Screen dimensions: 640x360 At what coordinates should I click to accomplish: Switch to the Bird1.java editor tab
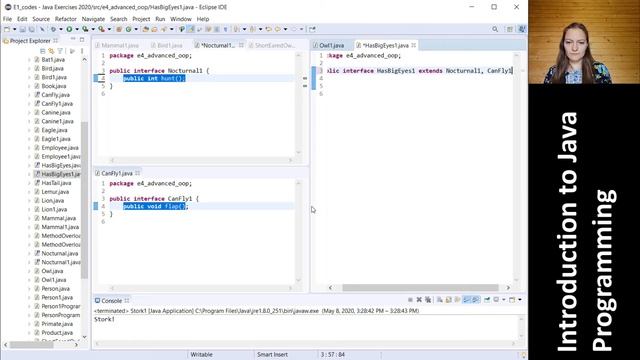(x=169, y=45)
